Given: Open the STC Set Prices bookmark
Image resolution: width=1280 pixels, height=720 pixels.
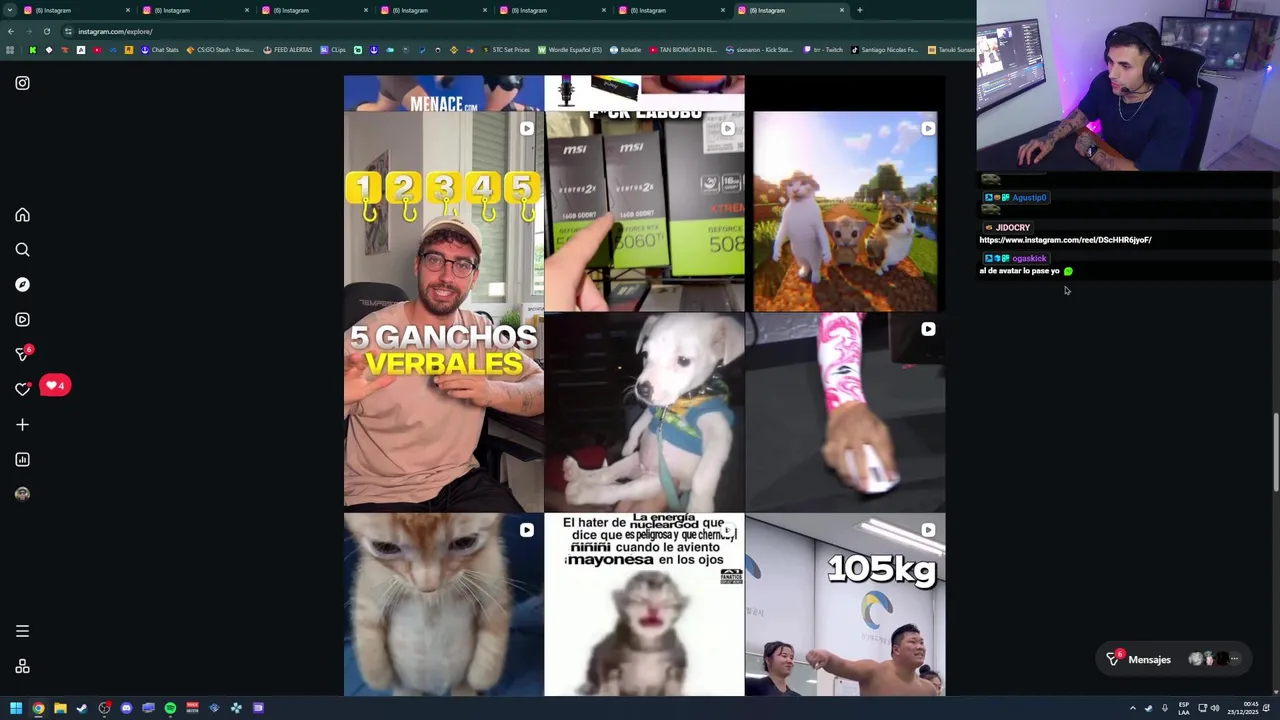Looking at the screenshot, I should (506, 50).
